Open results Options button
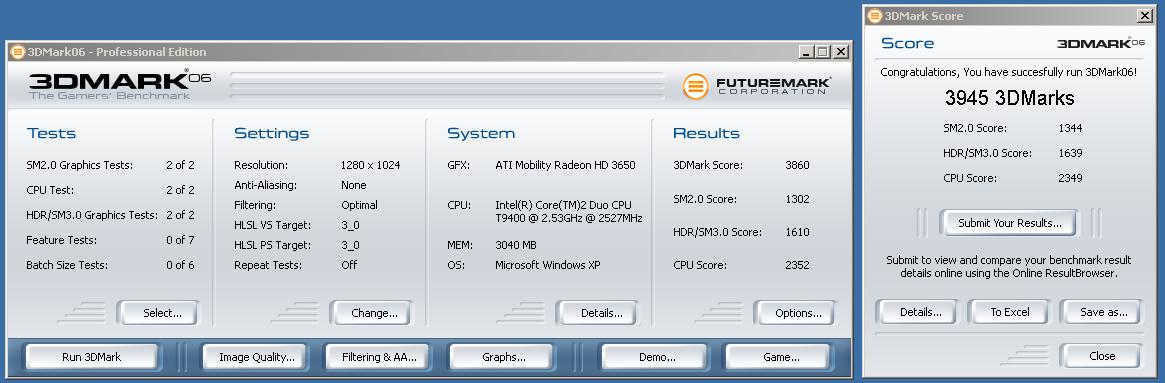The height and width of the screenshot is (383, 1165). [794, 313]
